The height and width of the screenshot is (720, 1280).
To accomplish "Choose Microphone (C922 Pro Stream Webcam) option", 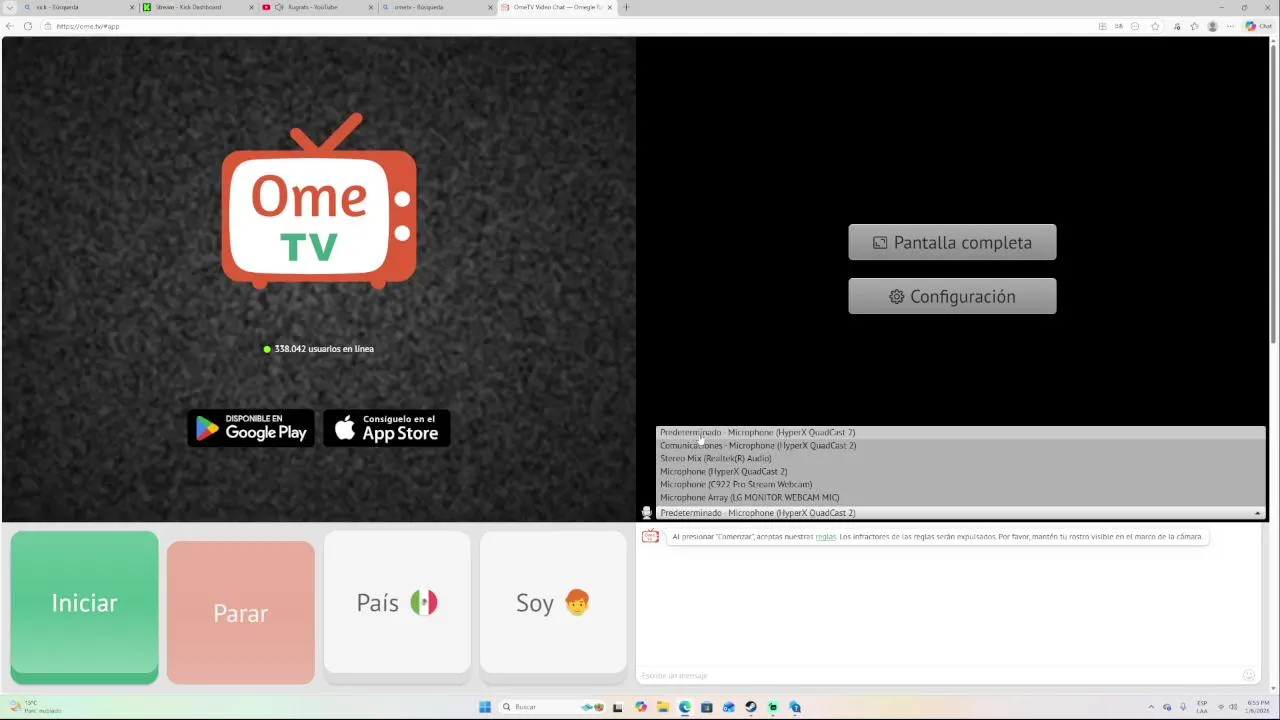I will pos(961,484).
